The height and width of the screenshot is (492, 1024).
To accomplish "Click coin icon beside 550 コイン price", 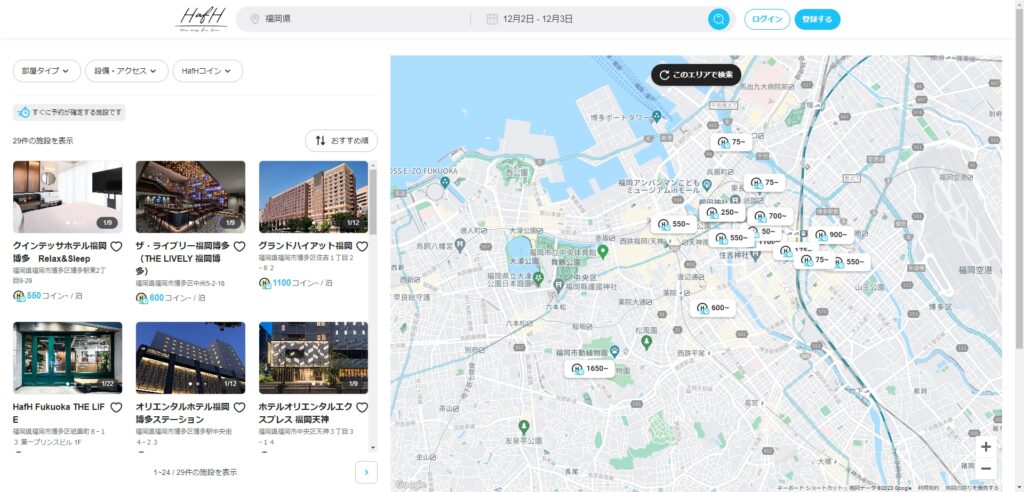I will tap(19, 296).
